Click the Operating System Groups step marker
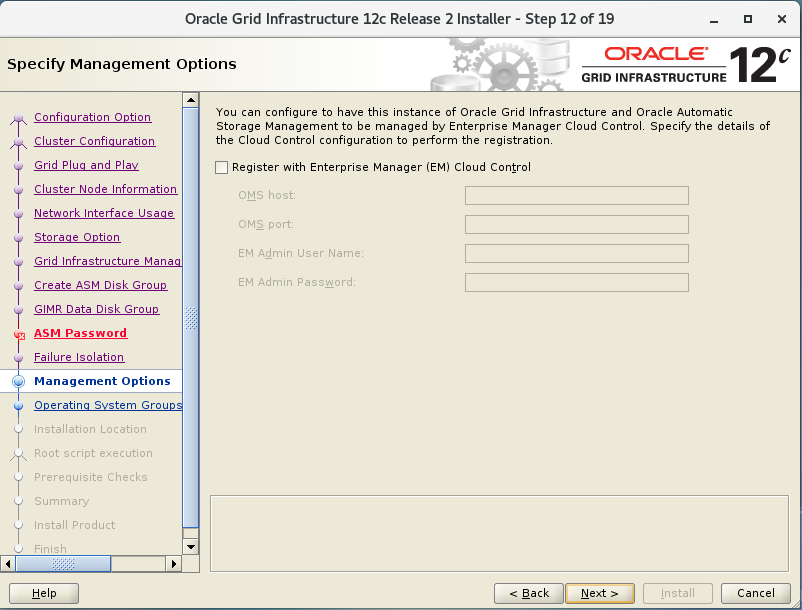 tap(18, 405)
